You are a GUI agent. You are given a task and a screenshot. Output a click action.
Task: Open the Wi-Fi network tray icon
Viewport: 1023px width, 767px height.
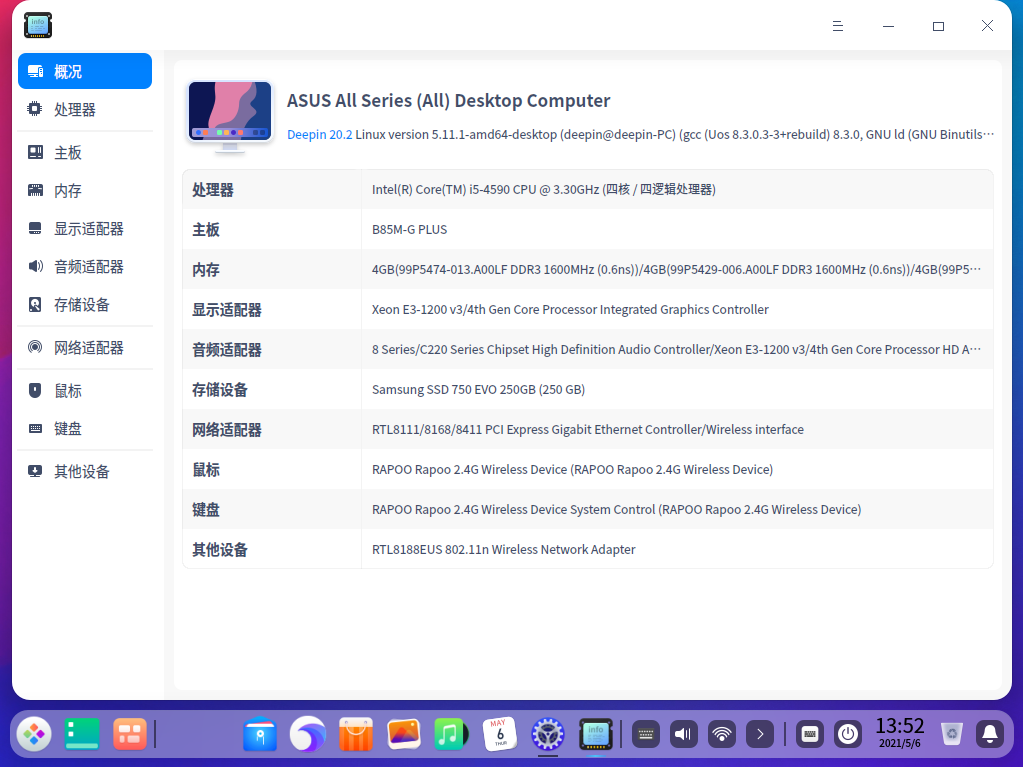722,734
